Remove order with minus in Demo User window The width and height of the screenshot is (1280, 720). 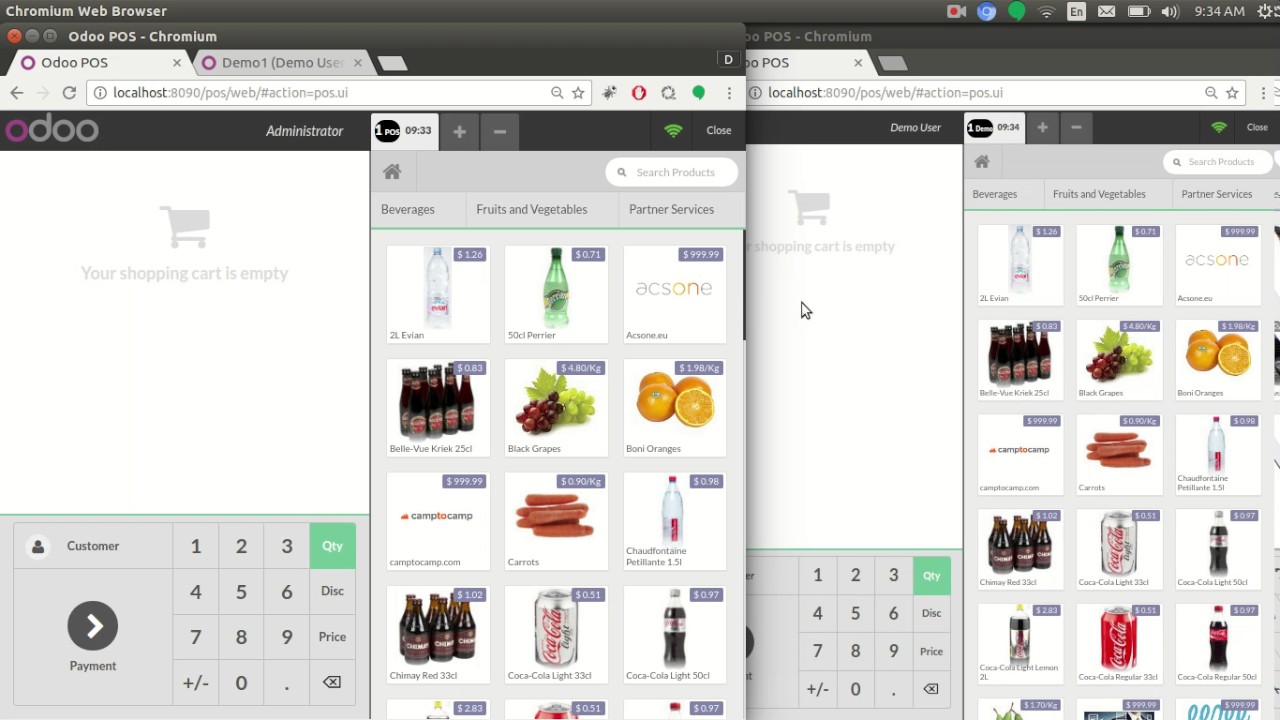[x=1076, y=127]
